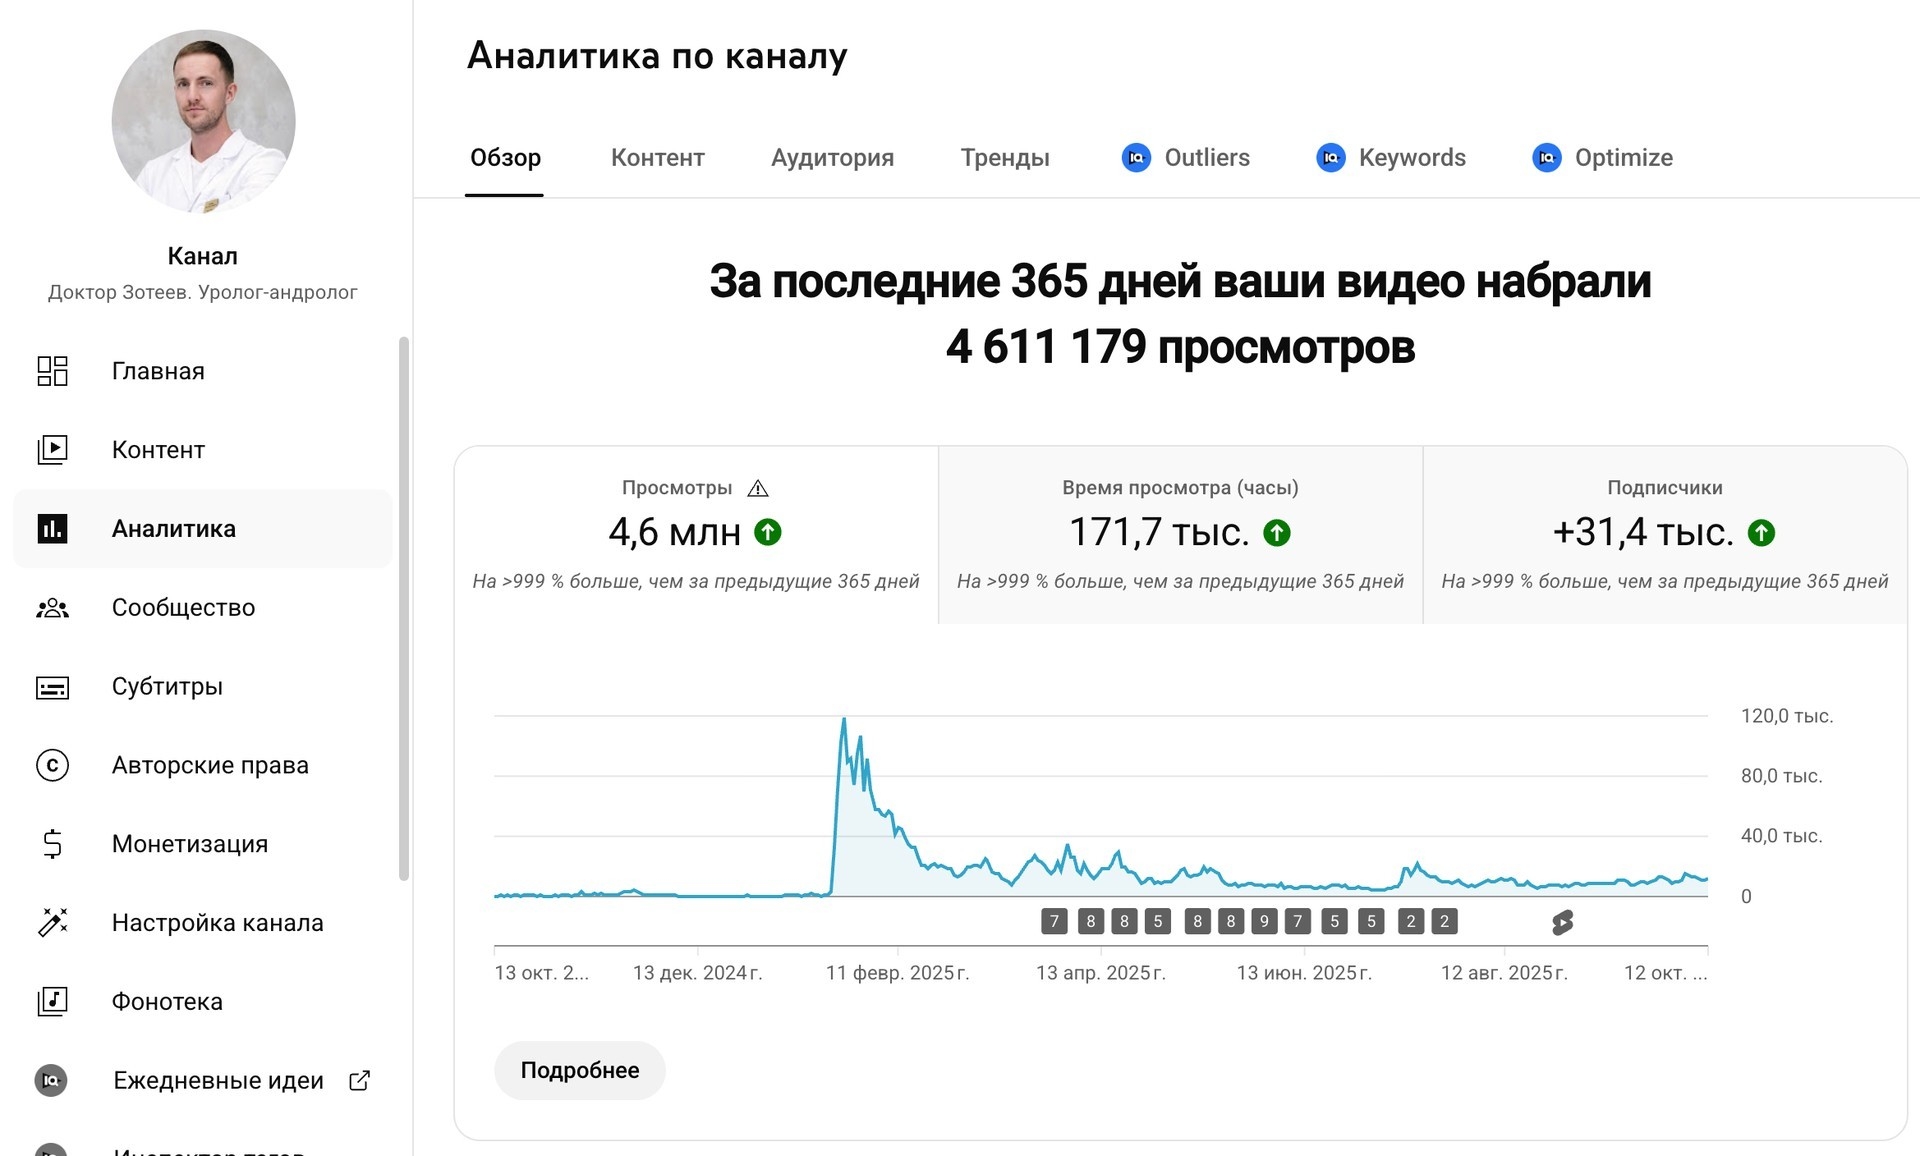Open Настройка канала magic wand icon
This screenshot has width=1920, height=1156.
click(x=52, y=923)
